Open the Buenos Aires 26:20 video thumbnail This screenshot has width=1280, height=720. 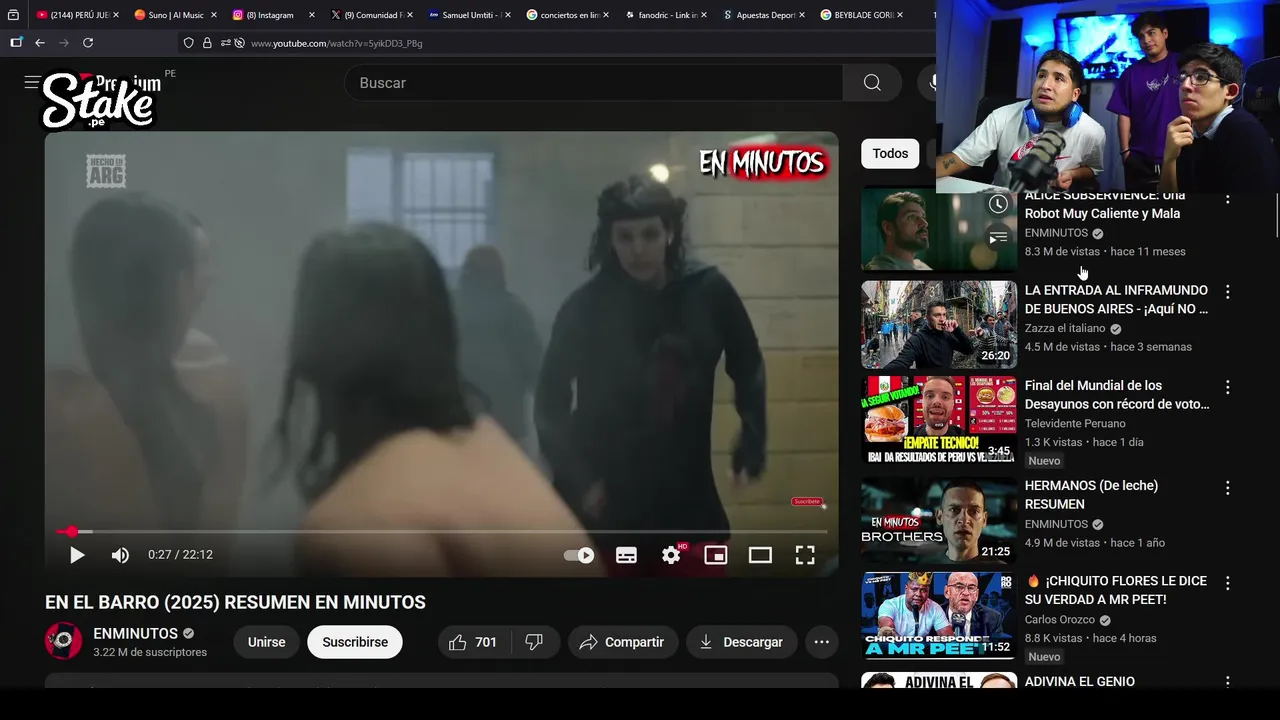(x=939, y=325)
